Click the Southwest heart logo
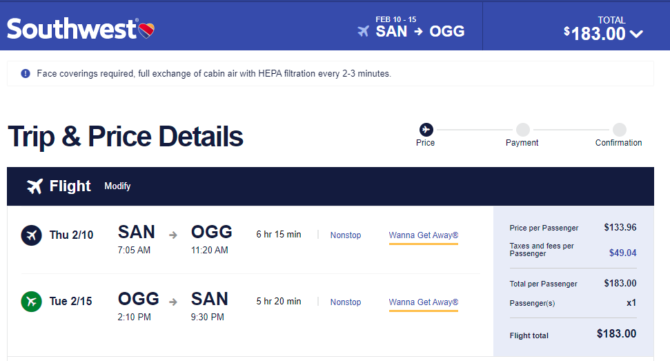This screenshot has height=361, width=670. point(146,30)
